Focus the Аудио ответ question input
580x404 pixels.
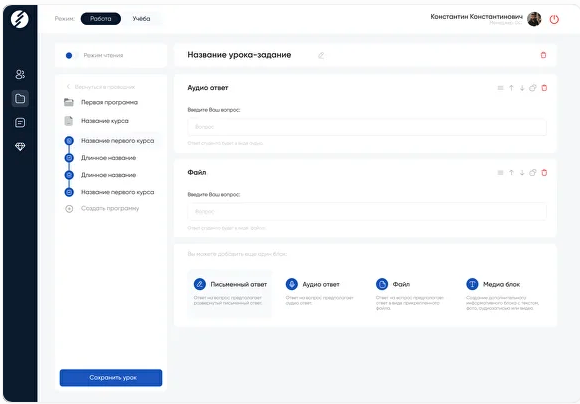(x=367, y=127)
